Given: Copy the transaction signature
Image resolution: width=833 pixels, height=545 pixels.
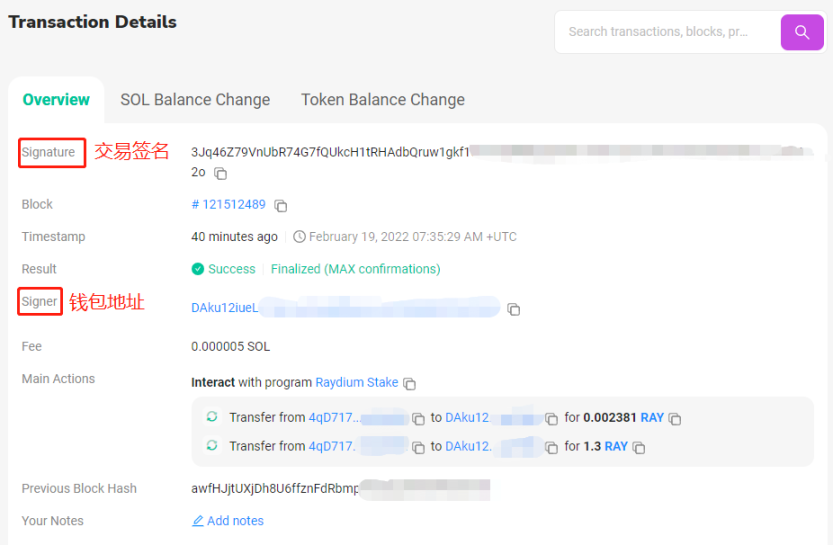Looking at the screenshot, I should click(x=221, y=173).
